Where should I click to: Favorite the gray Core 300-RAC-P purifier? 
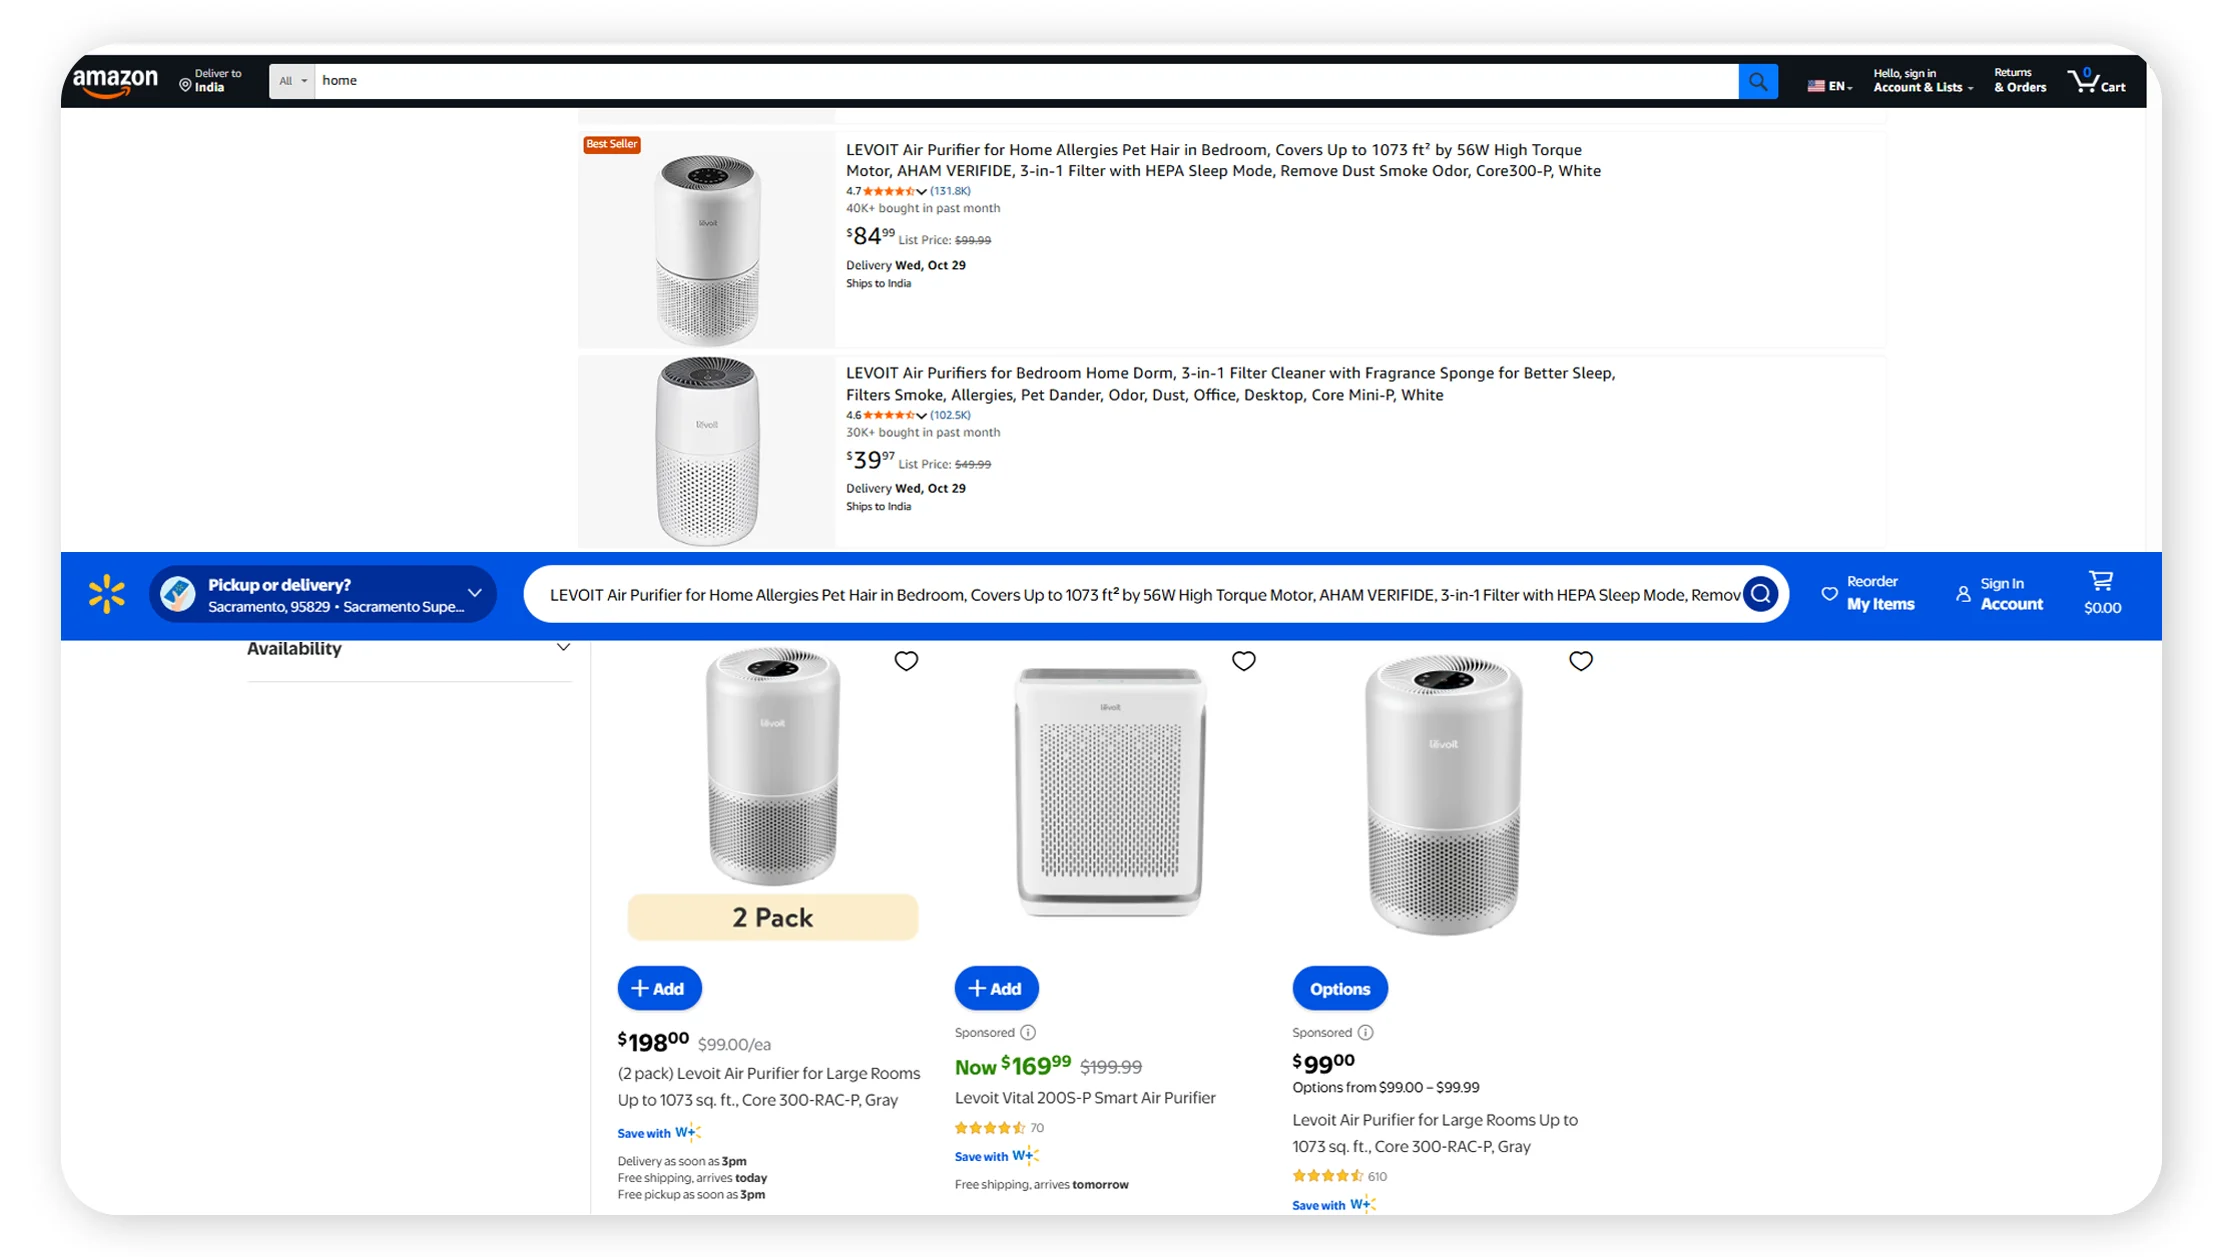pyautogui.click(x=1580, y=661)
